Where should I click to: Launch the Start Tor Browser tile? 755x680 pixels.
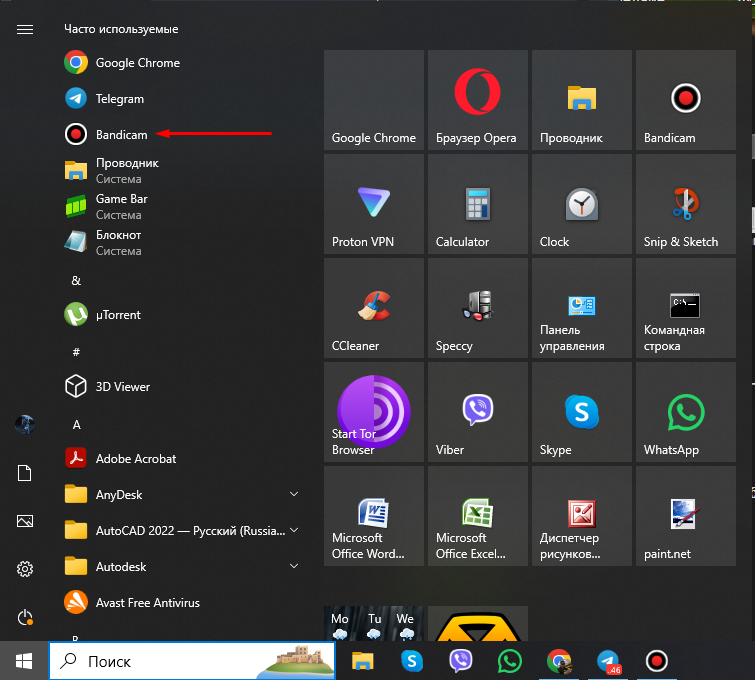point(374,412)
